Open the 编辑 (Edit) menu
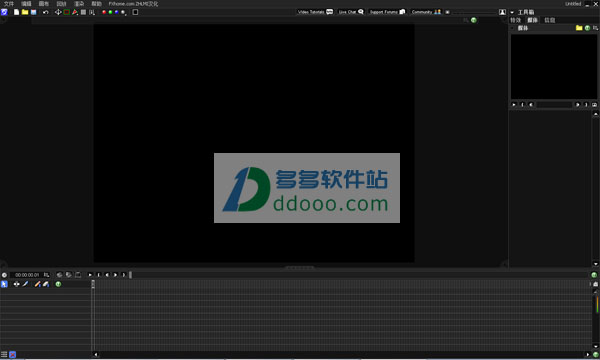Viewport: 600px width, 360px height. click(x=26, y=4)
